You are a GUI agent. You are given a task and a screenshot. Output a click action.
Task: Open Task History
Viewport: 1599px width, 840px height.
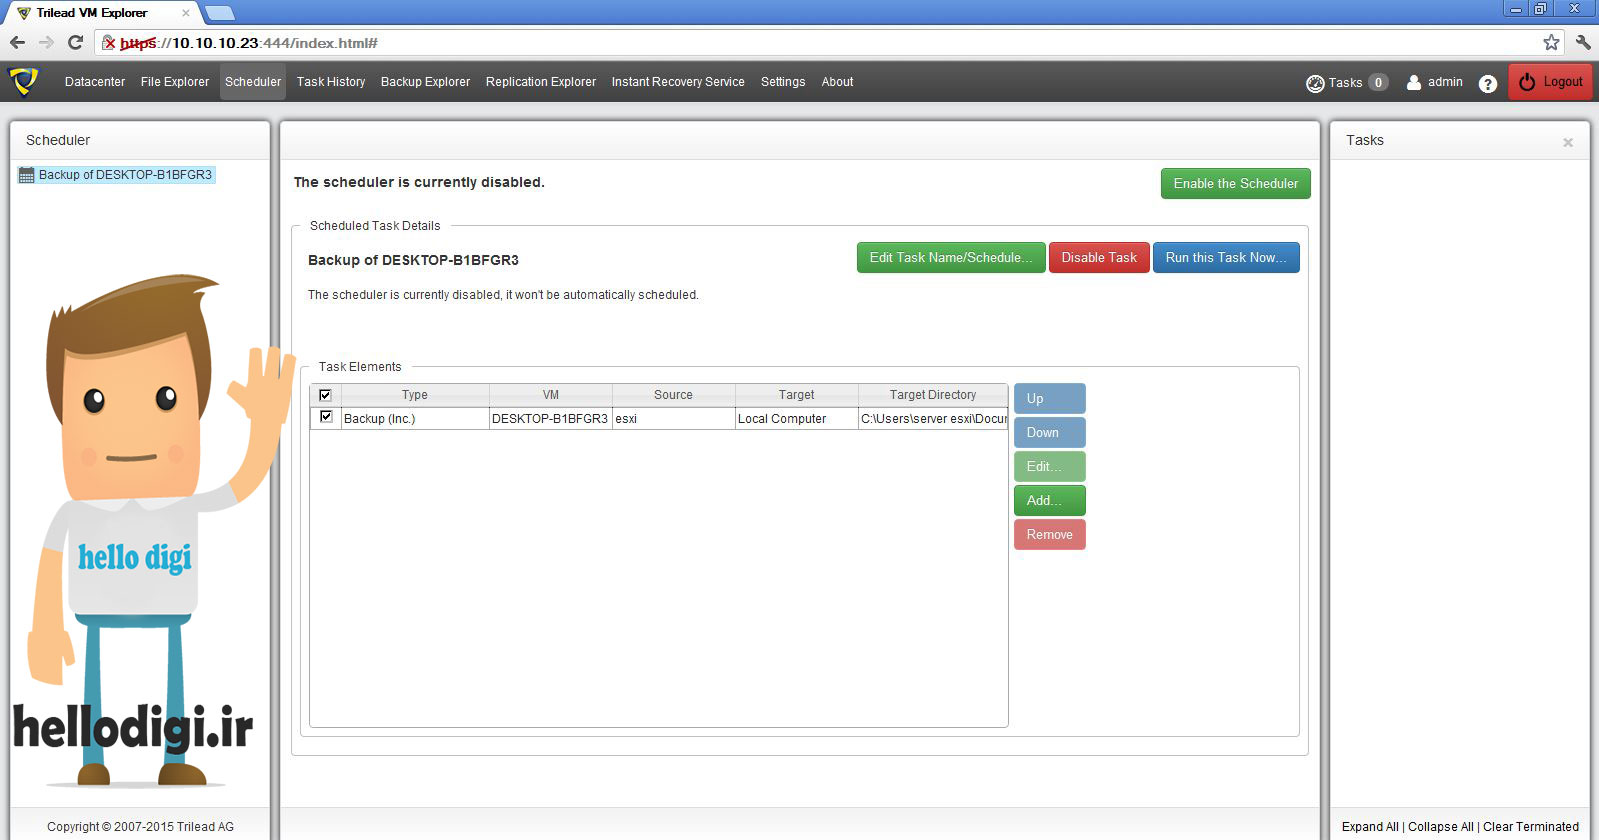tap(331, 82)
